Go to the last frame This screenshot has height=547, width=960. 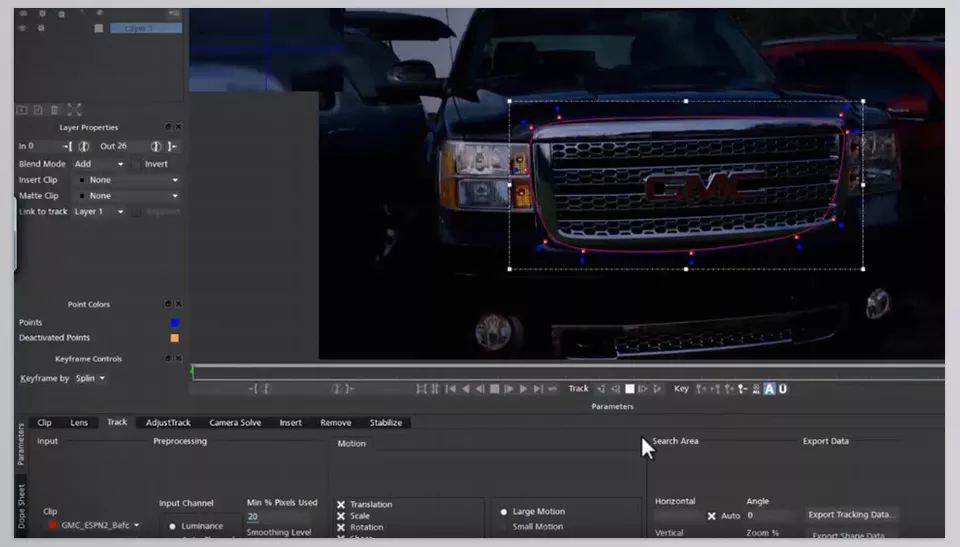click(538, 389)
